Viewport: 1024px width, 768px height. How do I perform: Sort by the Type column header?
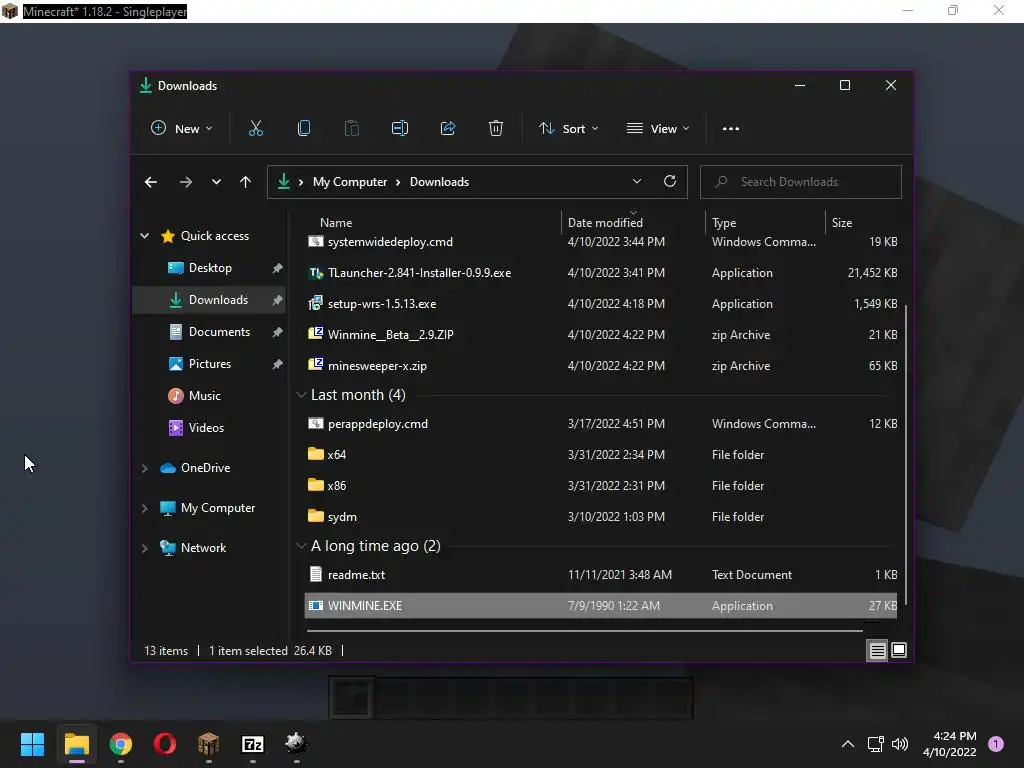click(724, 223)
